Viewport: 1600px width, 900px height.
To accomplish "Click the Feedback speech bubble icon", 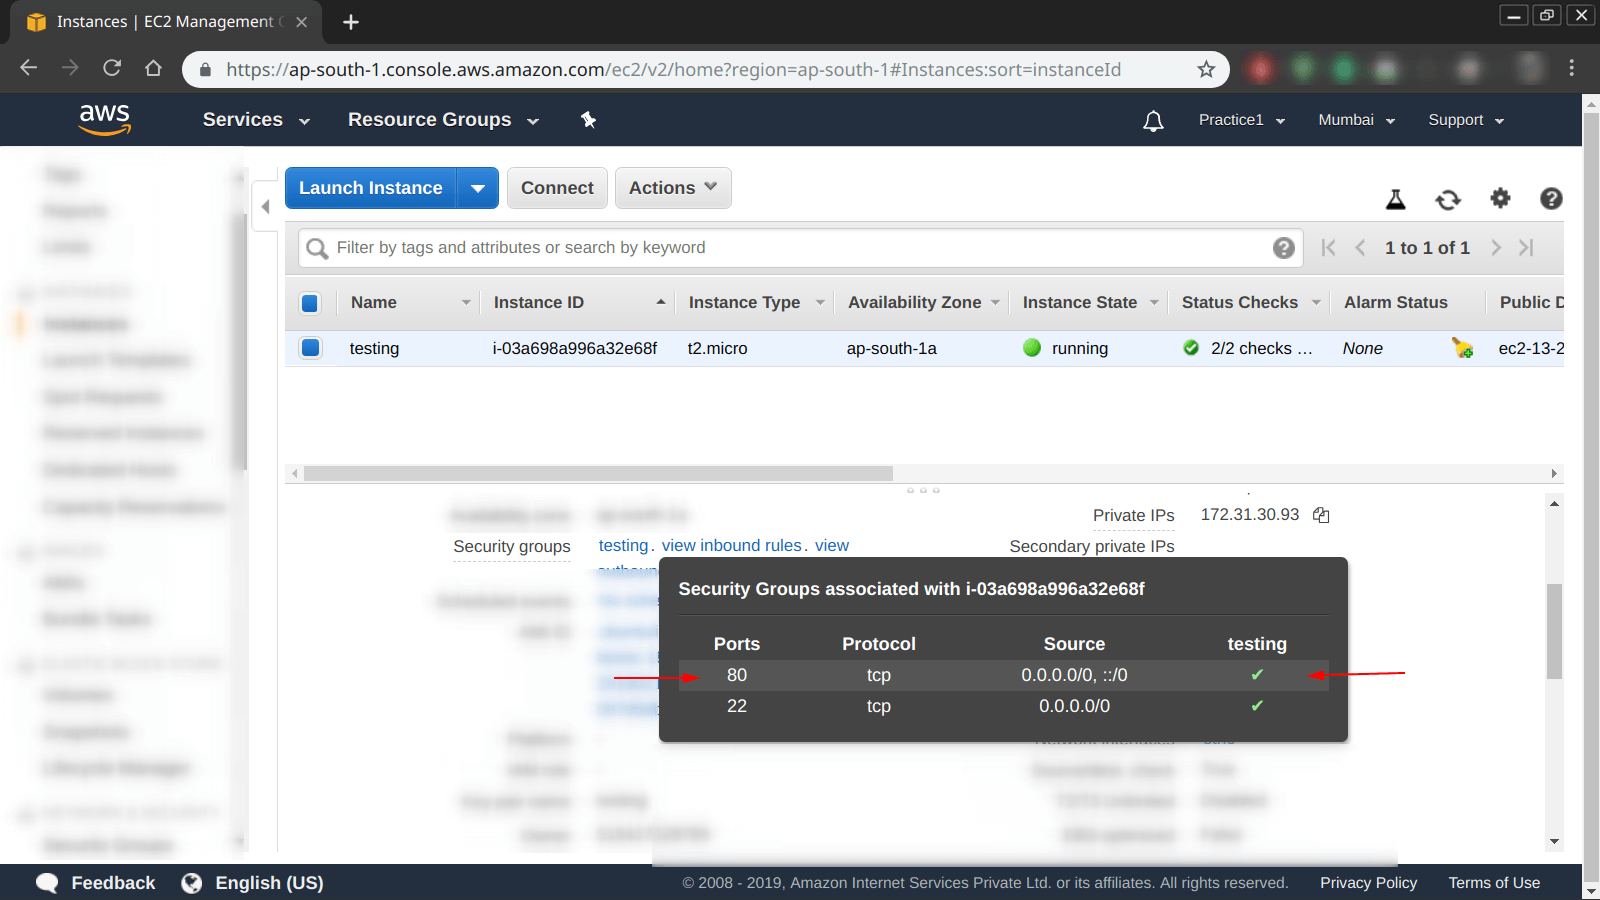I will tap(47, 883).
